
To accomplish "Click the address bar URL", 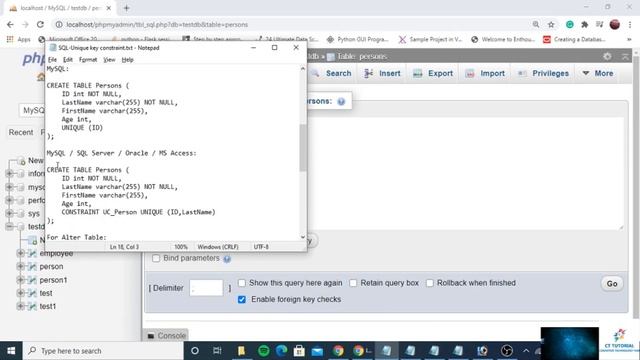I will (x=157, y=25).
